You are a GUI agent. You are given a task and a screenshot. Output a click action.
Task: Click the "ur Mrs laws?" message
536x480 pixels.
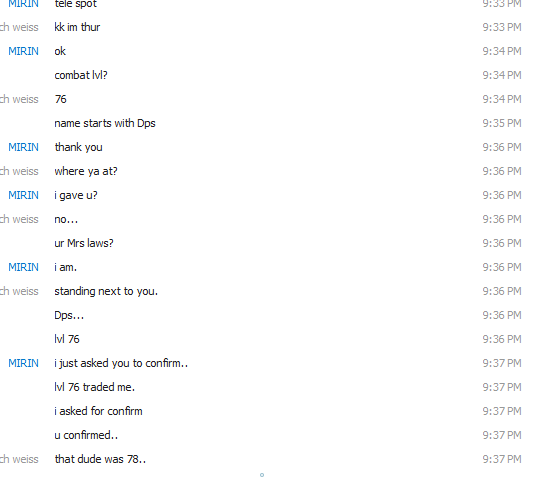coord(84,243)
